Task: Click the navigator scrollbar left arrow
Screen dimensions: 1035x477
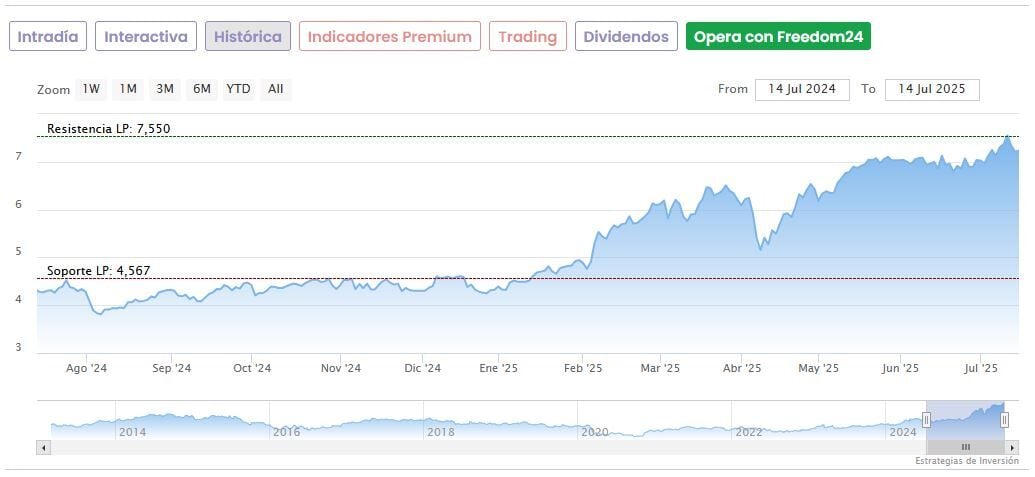Action: tap(43, 447)
